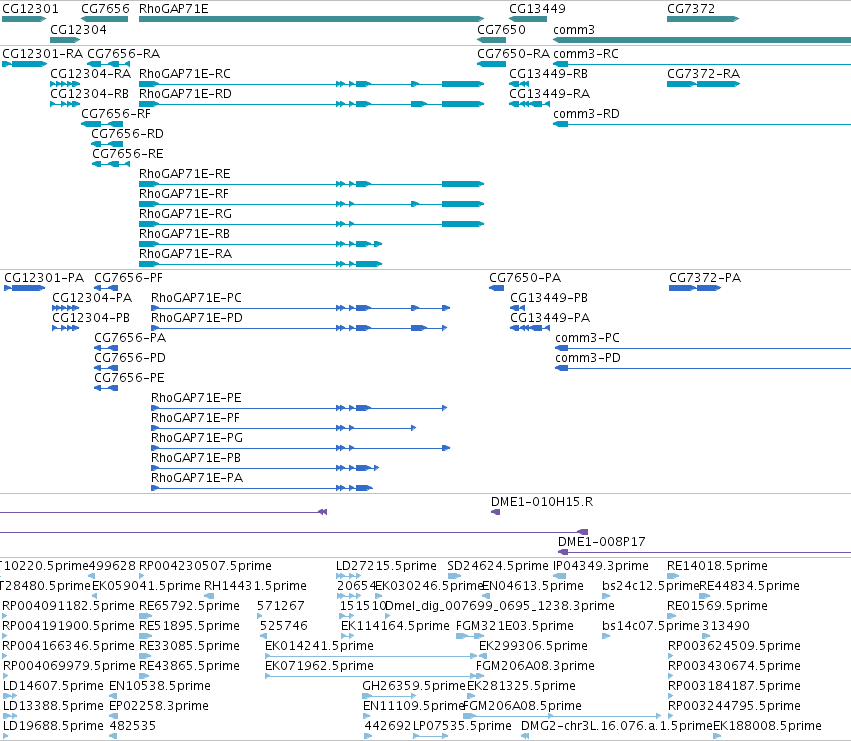
Task: Select EST LD27215.5prime
Action: coord(348,575)
